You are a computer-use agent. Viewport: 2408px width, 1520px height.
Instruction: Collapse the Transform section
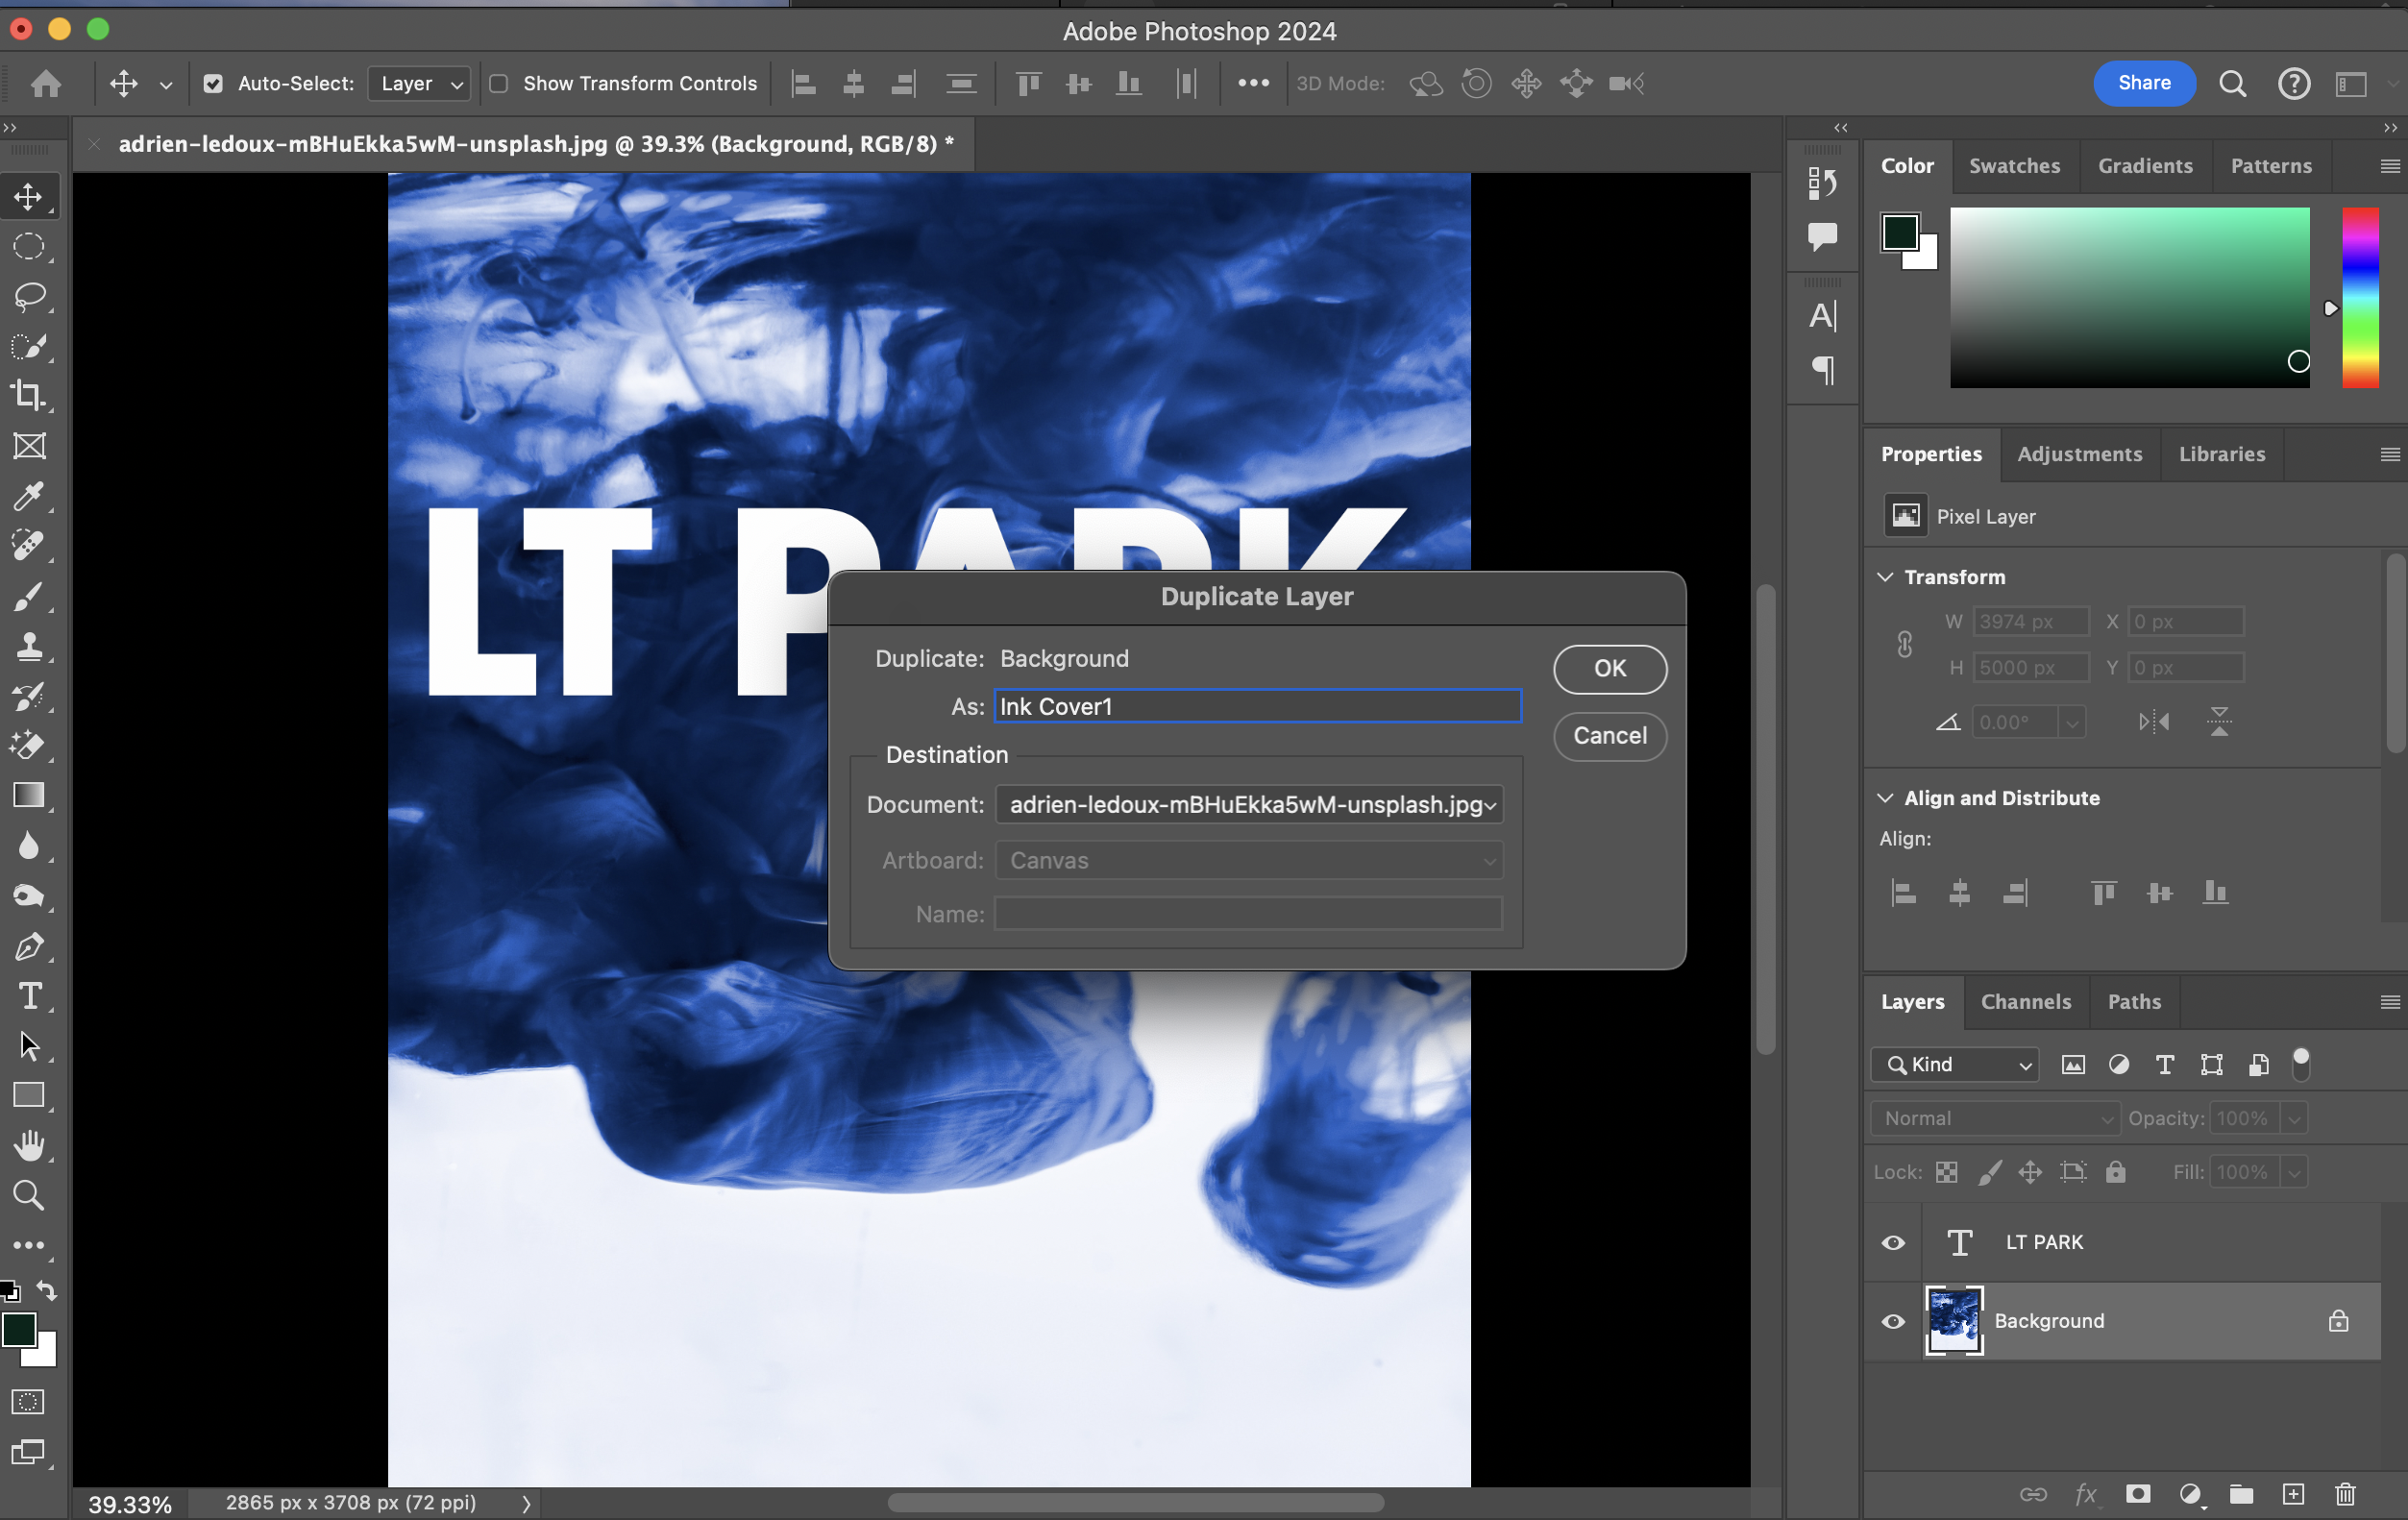tap(1885, 577)
